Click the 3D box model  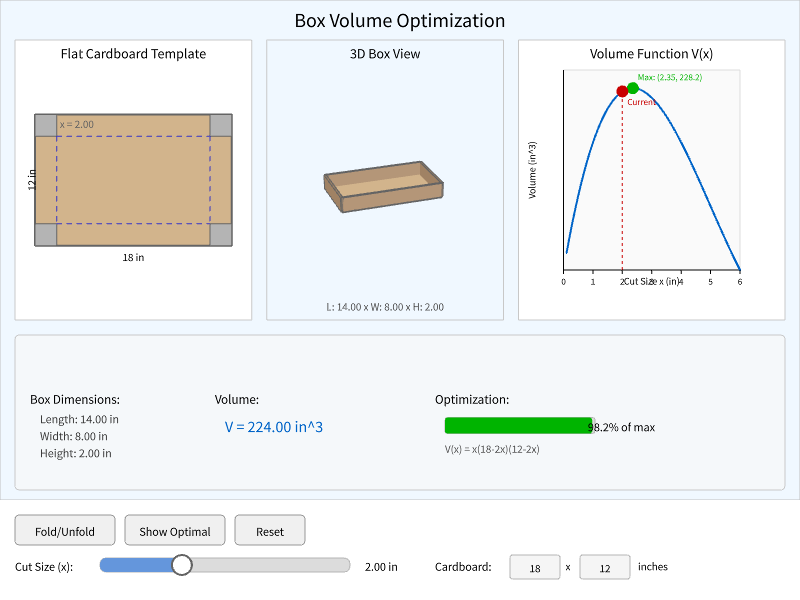384,185
